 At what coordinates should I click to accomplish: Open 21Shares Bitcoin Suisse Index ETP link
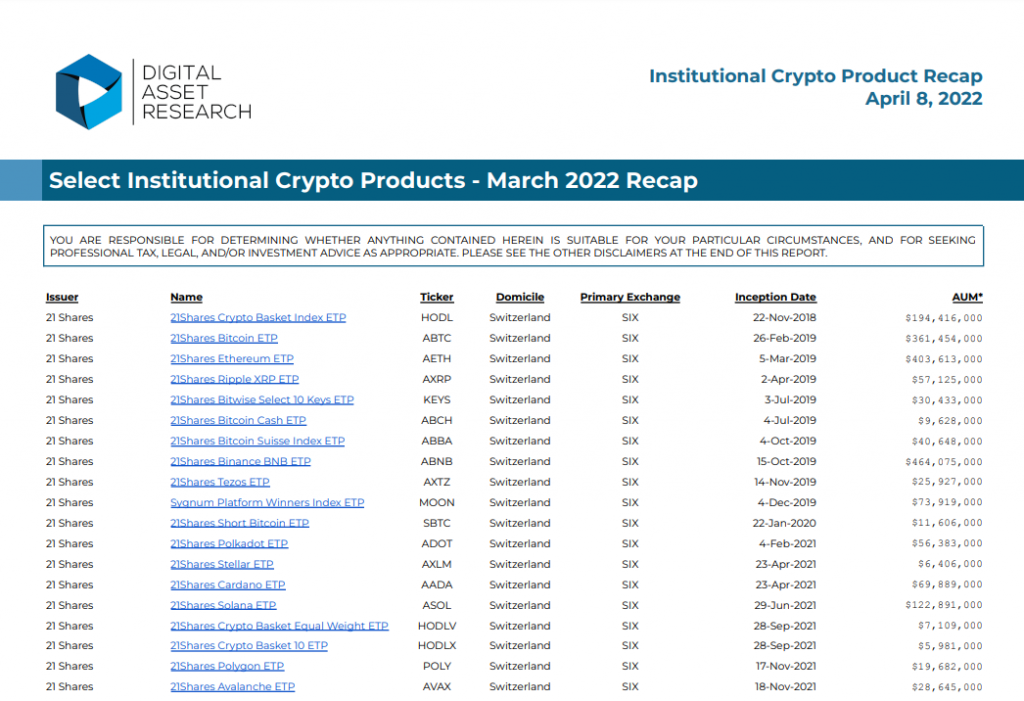(257, 441)
